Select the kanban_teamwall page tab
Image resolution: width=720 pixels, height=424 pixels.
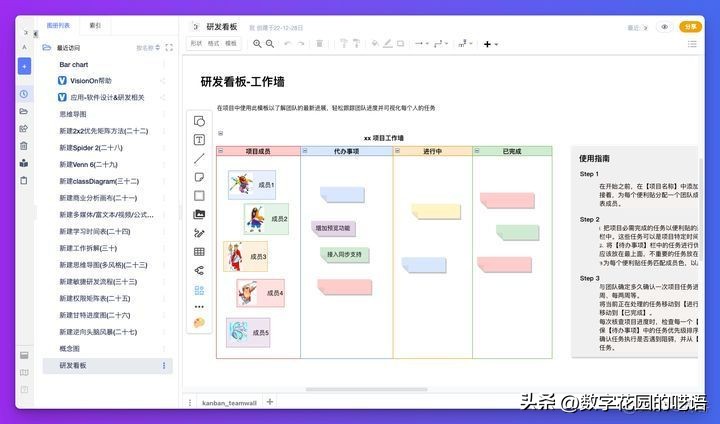[x=229, y=403]
